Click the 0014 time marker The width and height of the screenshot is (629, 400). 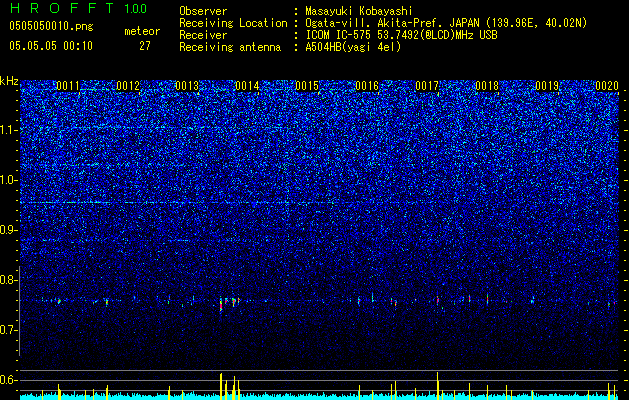point(248,86)
